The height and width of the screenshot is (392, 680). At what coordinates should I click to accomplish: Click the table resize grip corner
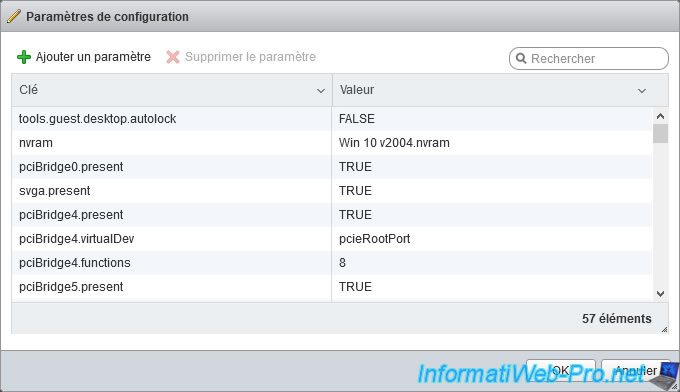point(664,330)
